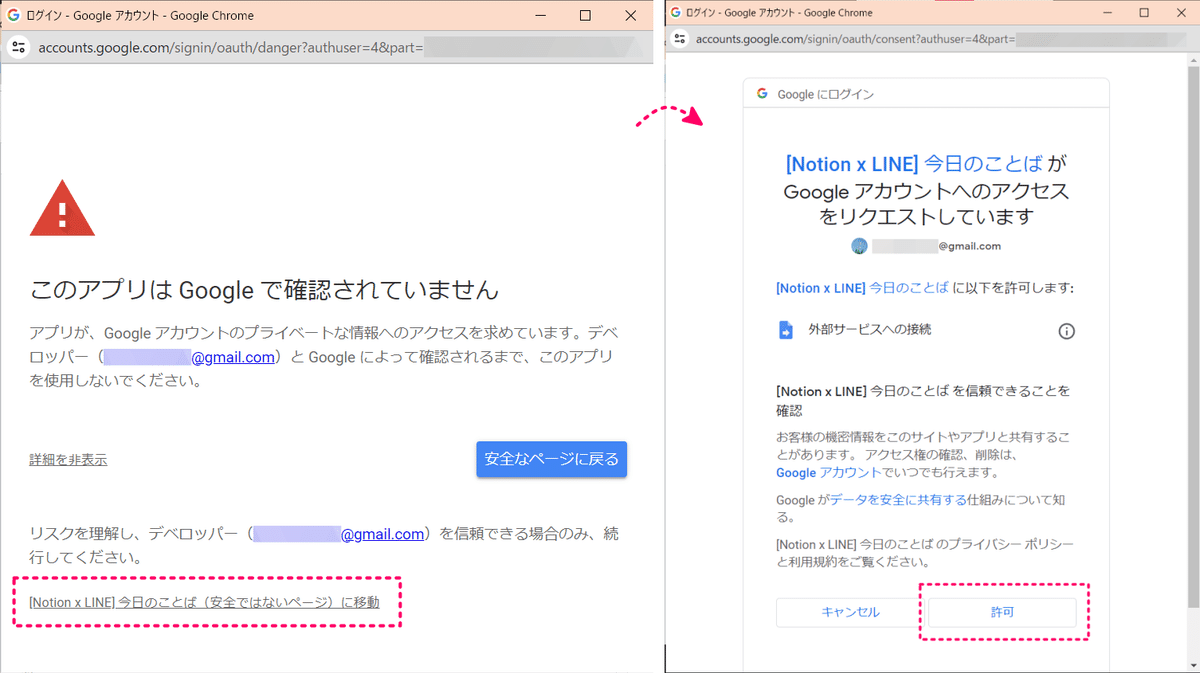Screen dimensions: 1200x673
Task: Click Google logo in the Google にログイン header
Action: pos(762,94)
